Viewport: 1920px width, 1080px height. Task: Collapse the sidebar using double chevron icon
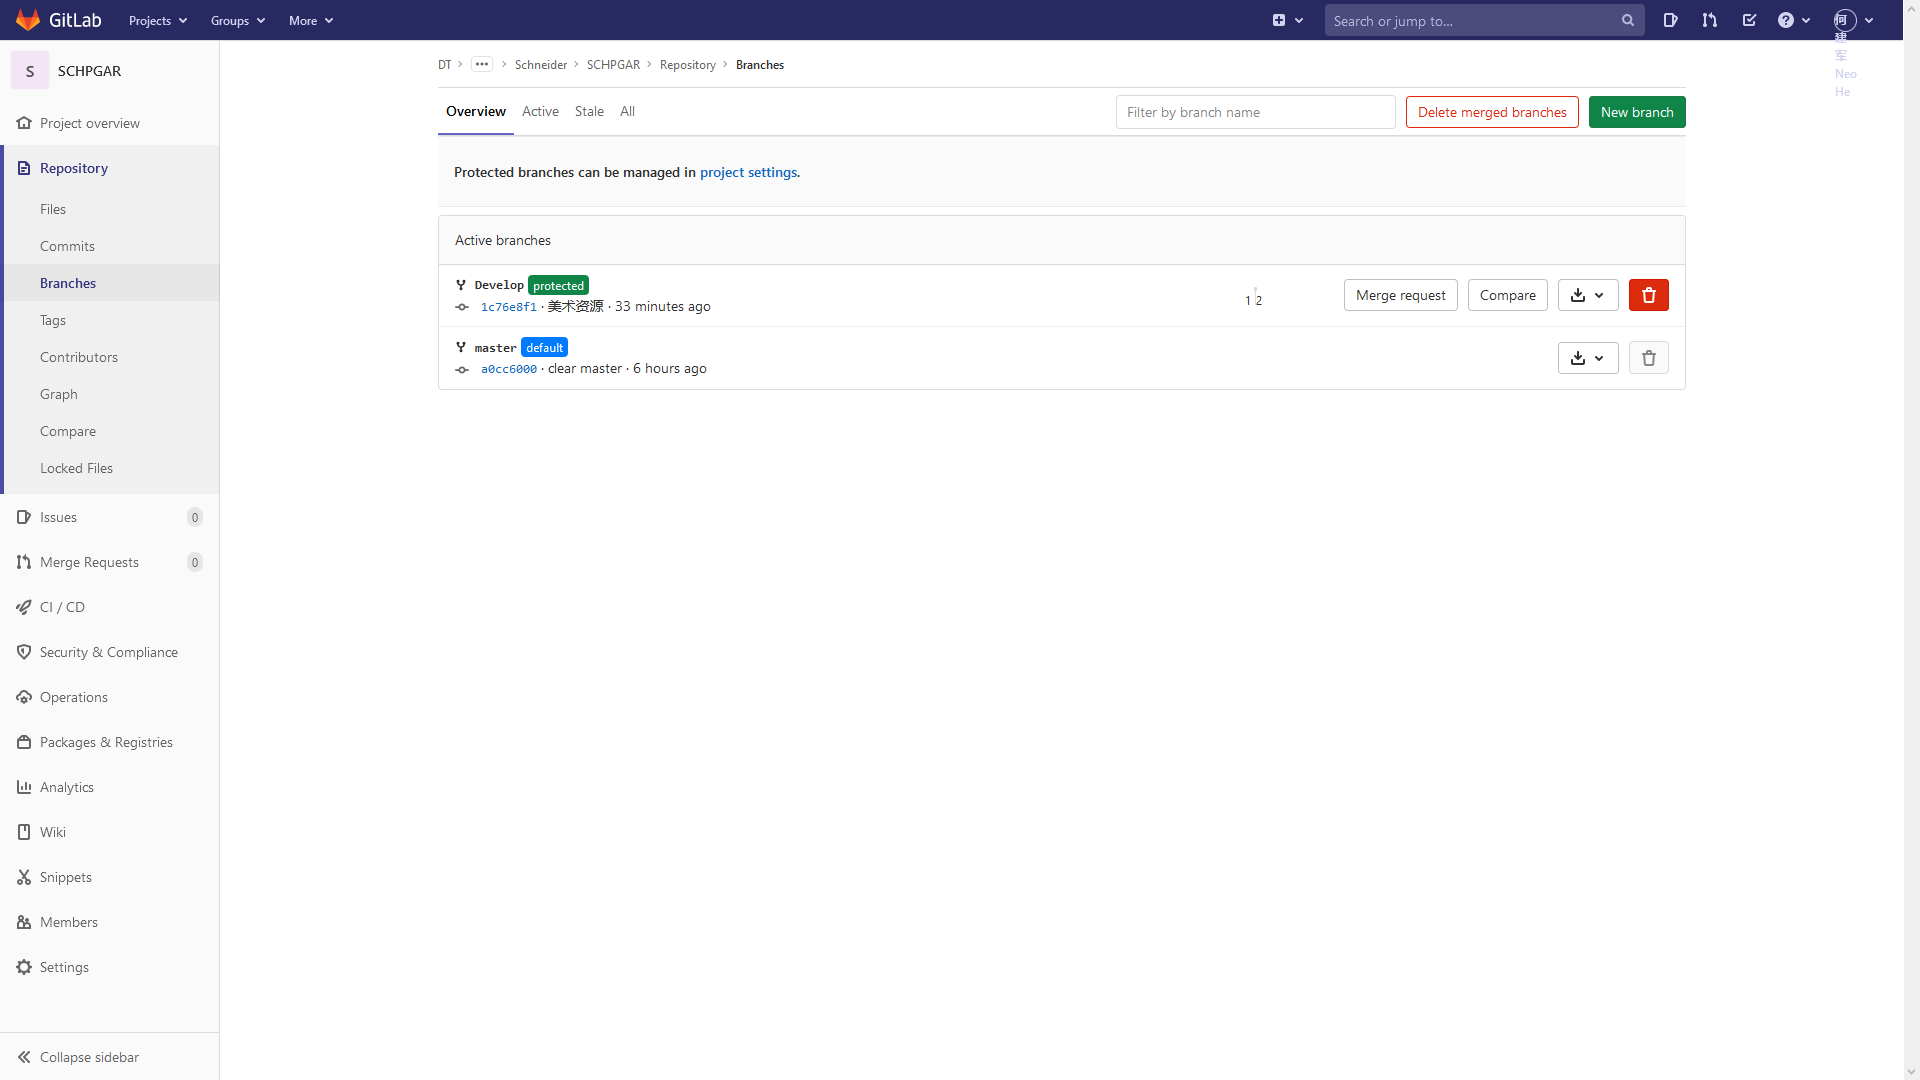[24, 1057]
